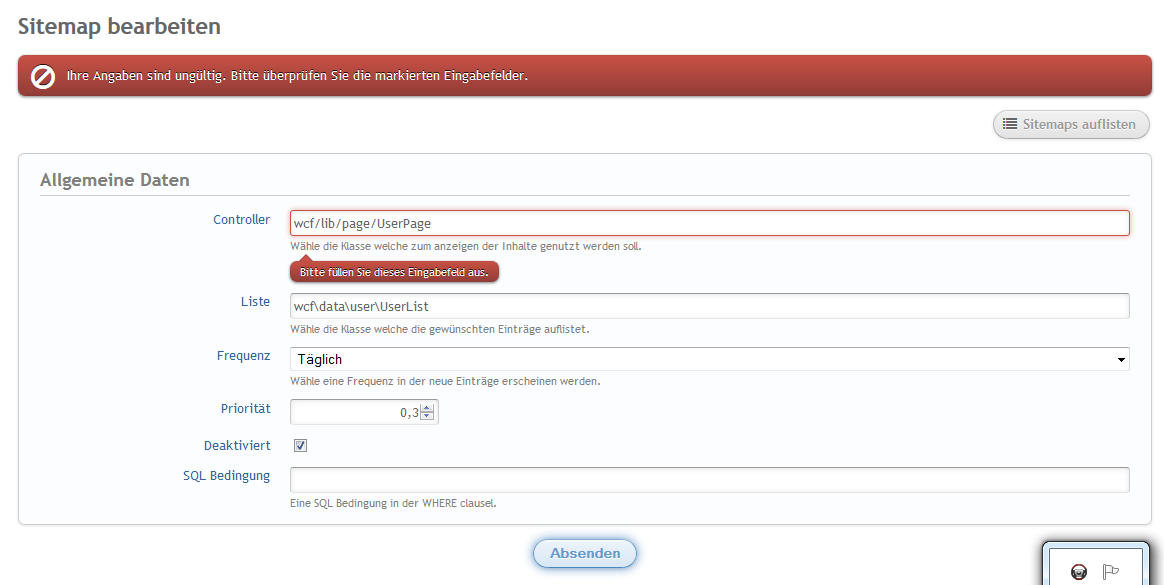Screen dimensions: 1164x585
Task: Submit the form with Absenden
Action: pos(585,553)
